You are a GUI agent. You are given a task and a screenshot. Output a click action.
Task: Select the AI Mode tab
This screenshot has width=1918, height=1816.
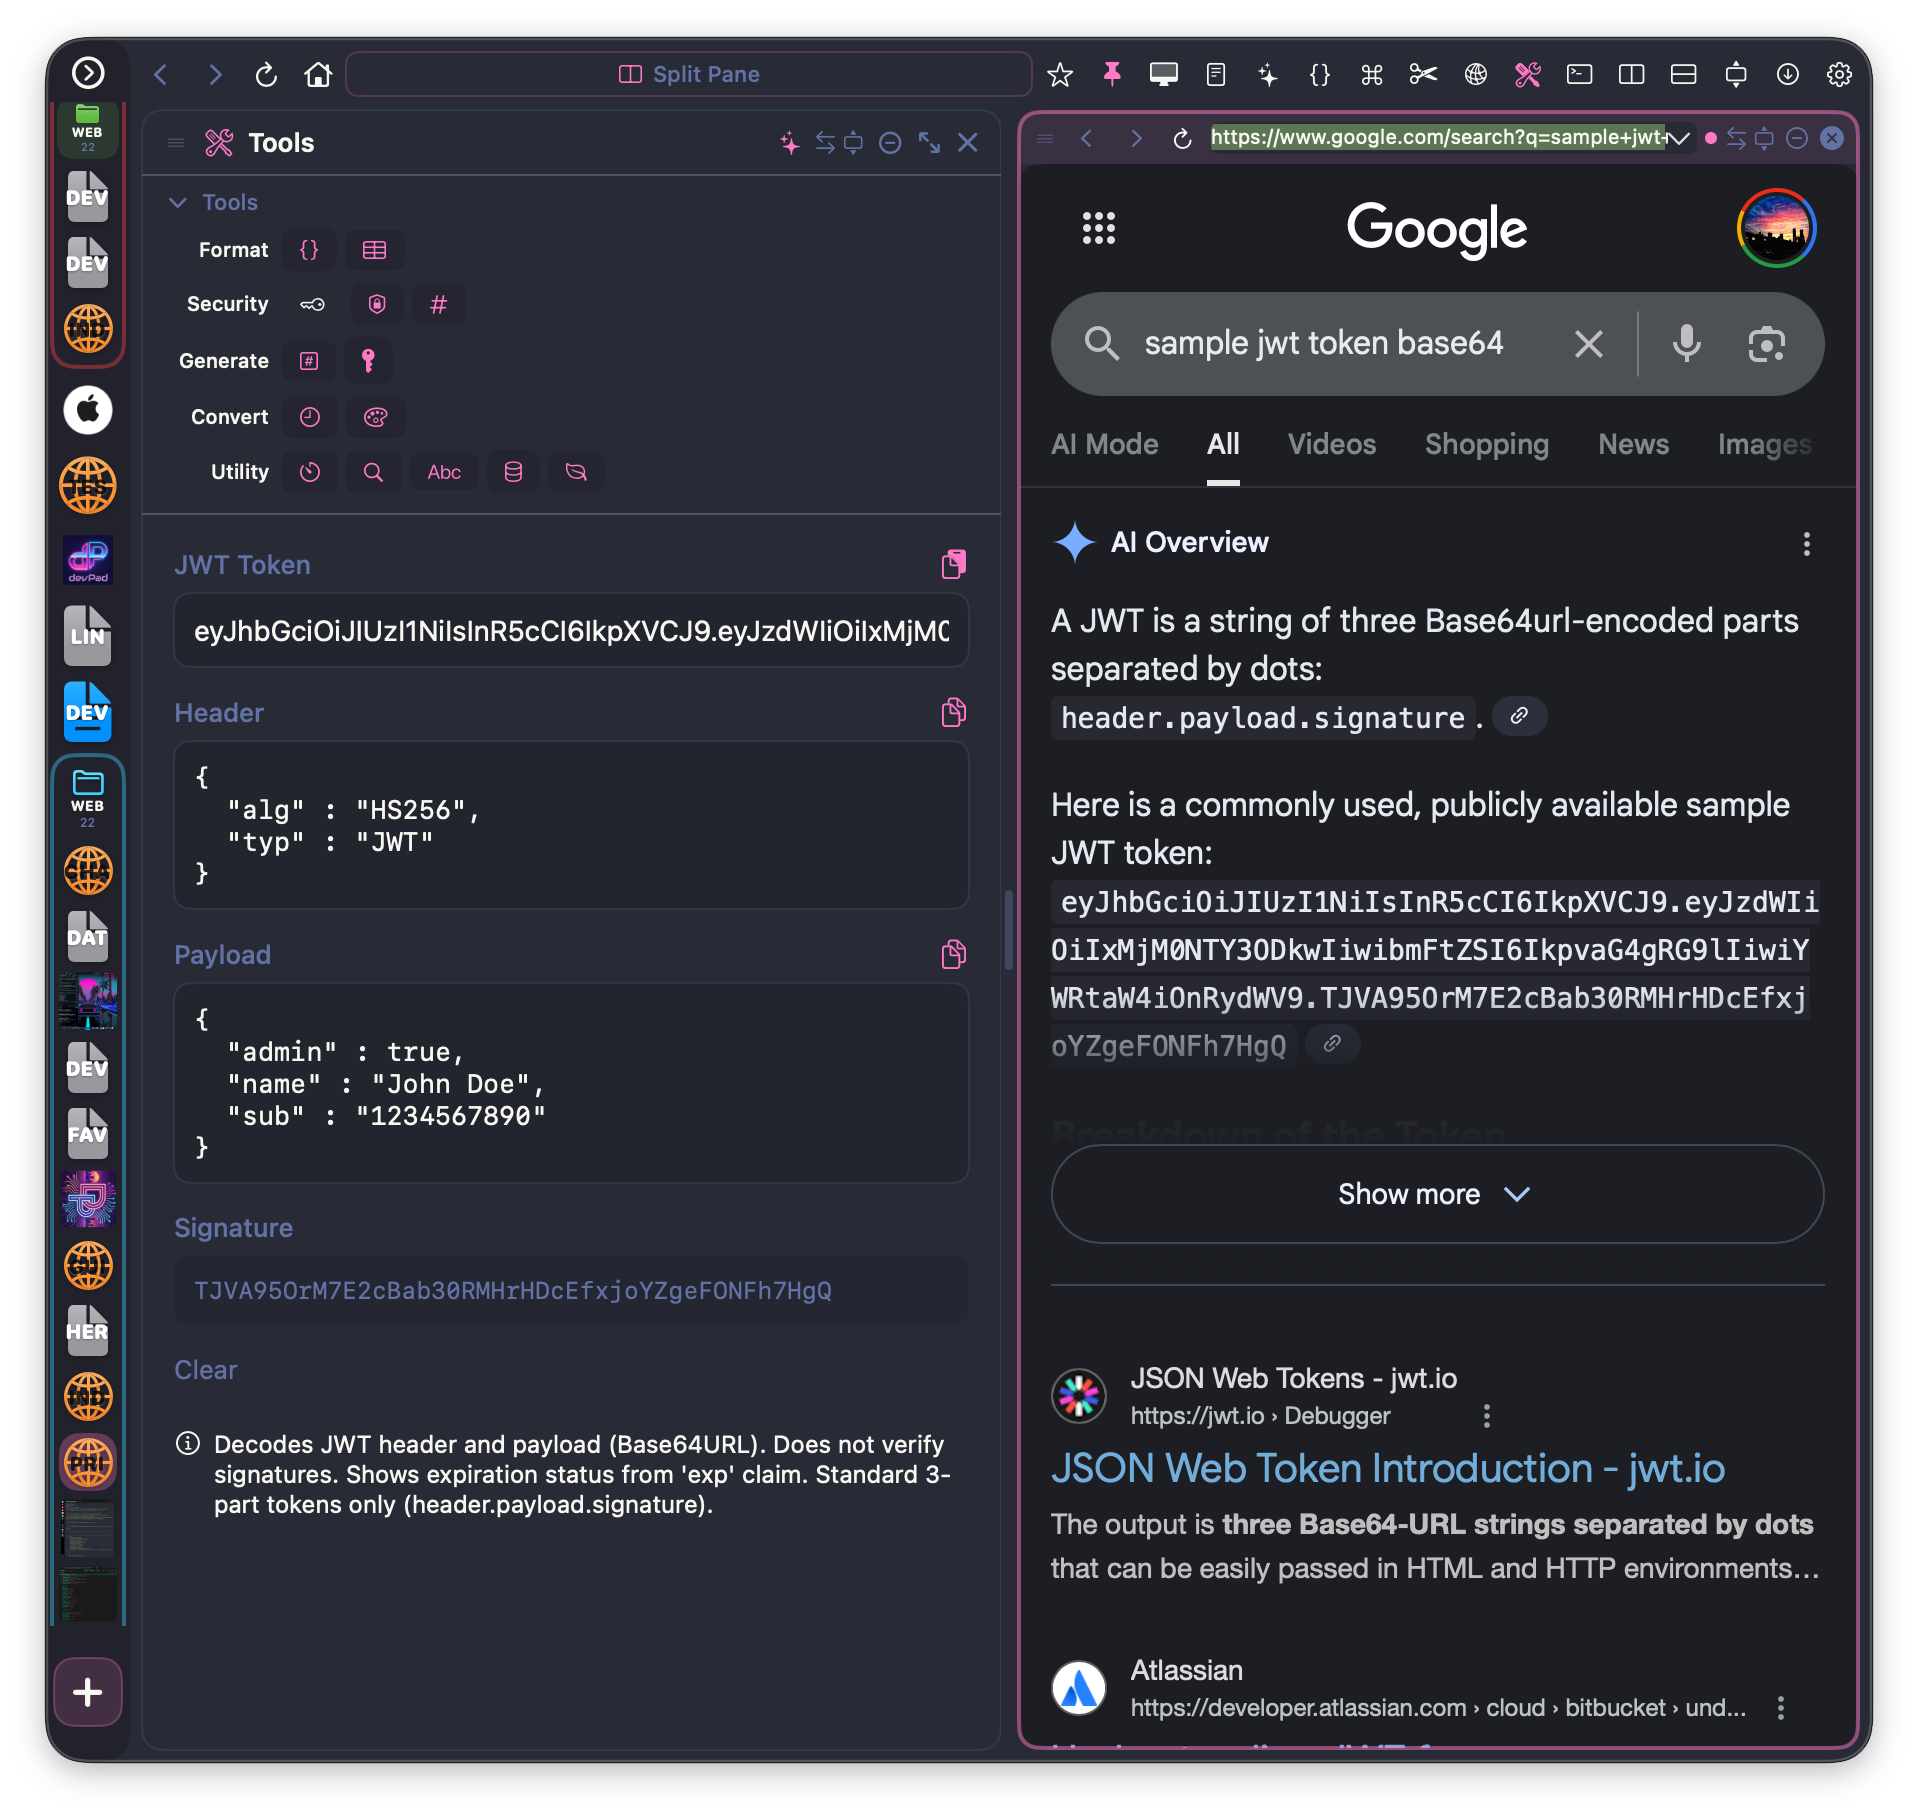point(1104,444)
